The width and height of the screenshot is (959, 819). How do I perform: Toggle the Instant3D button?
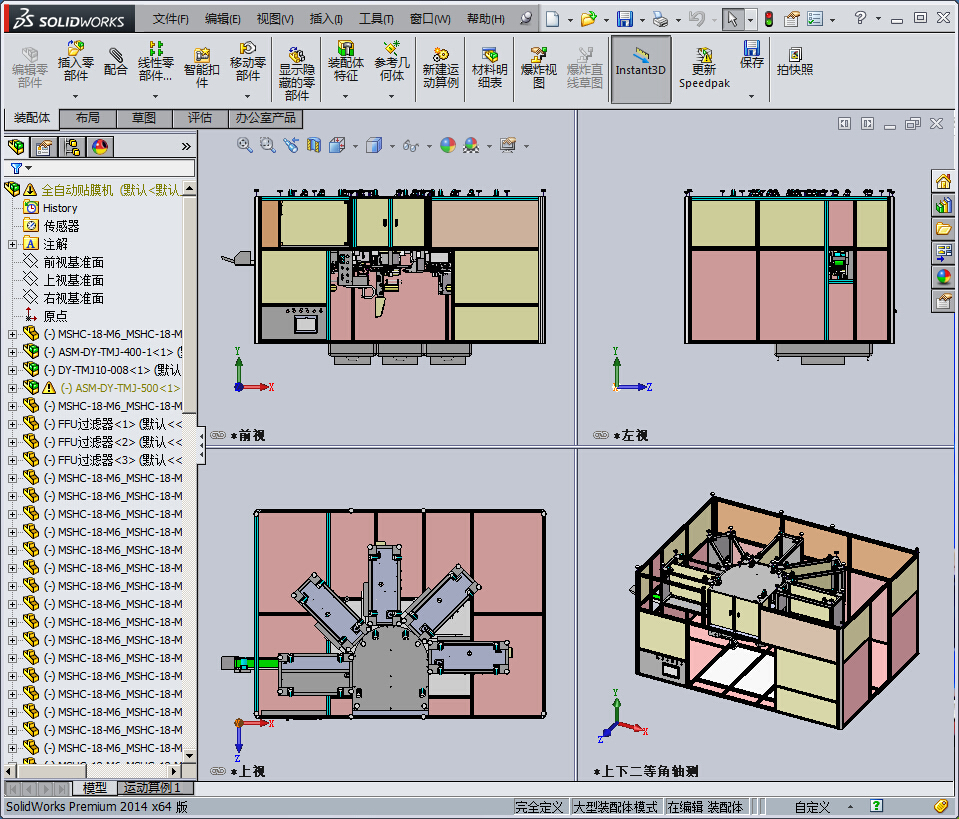tap(640, 69)
